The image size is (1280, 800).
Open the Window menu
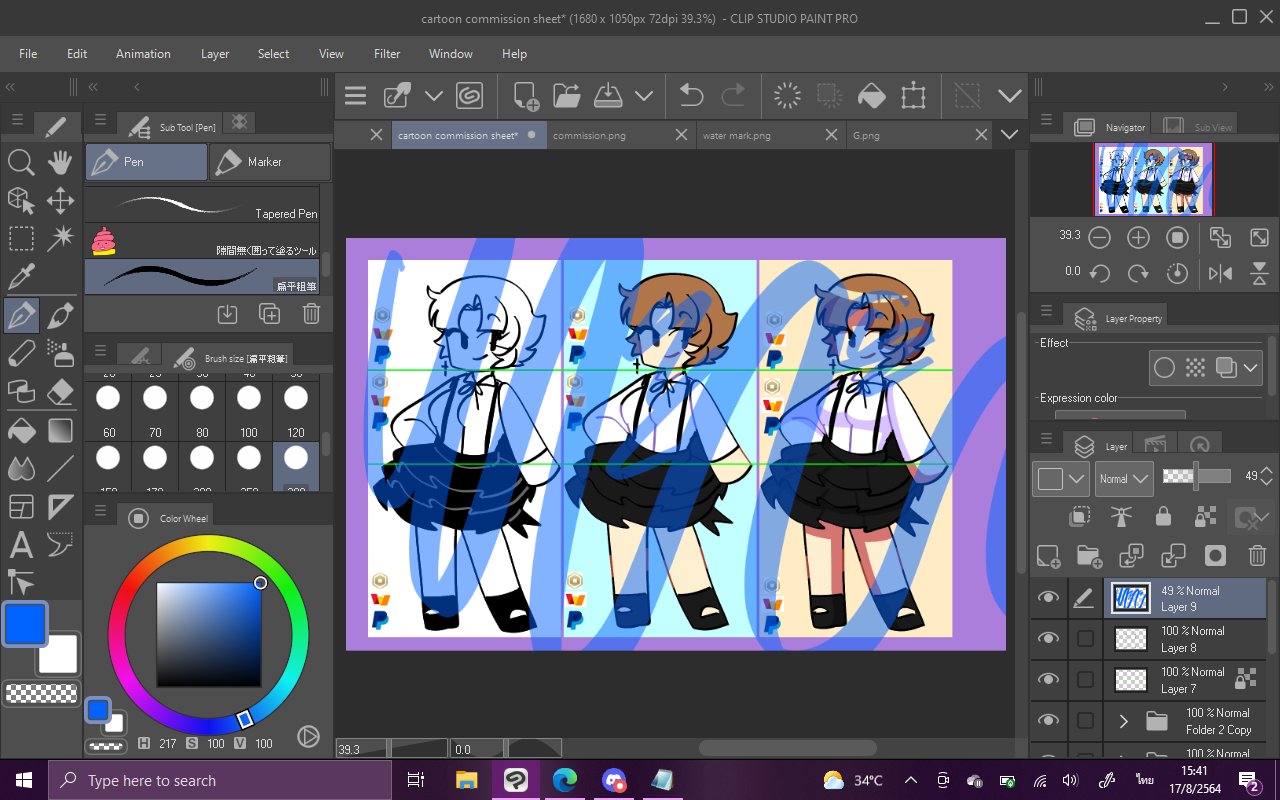pos(451,54)
